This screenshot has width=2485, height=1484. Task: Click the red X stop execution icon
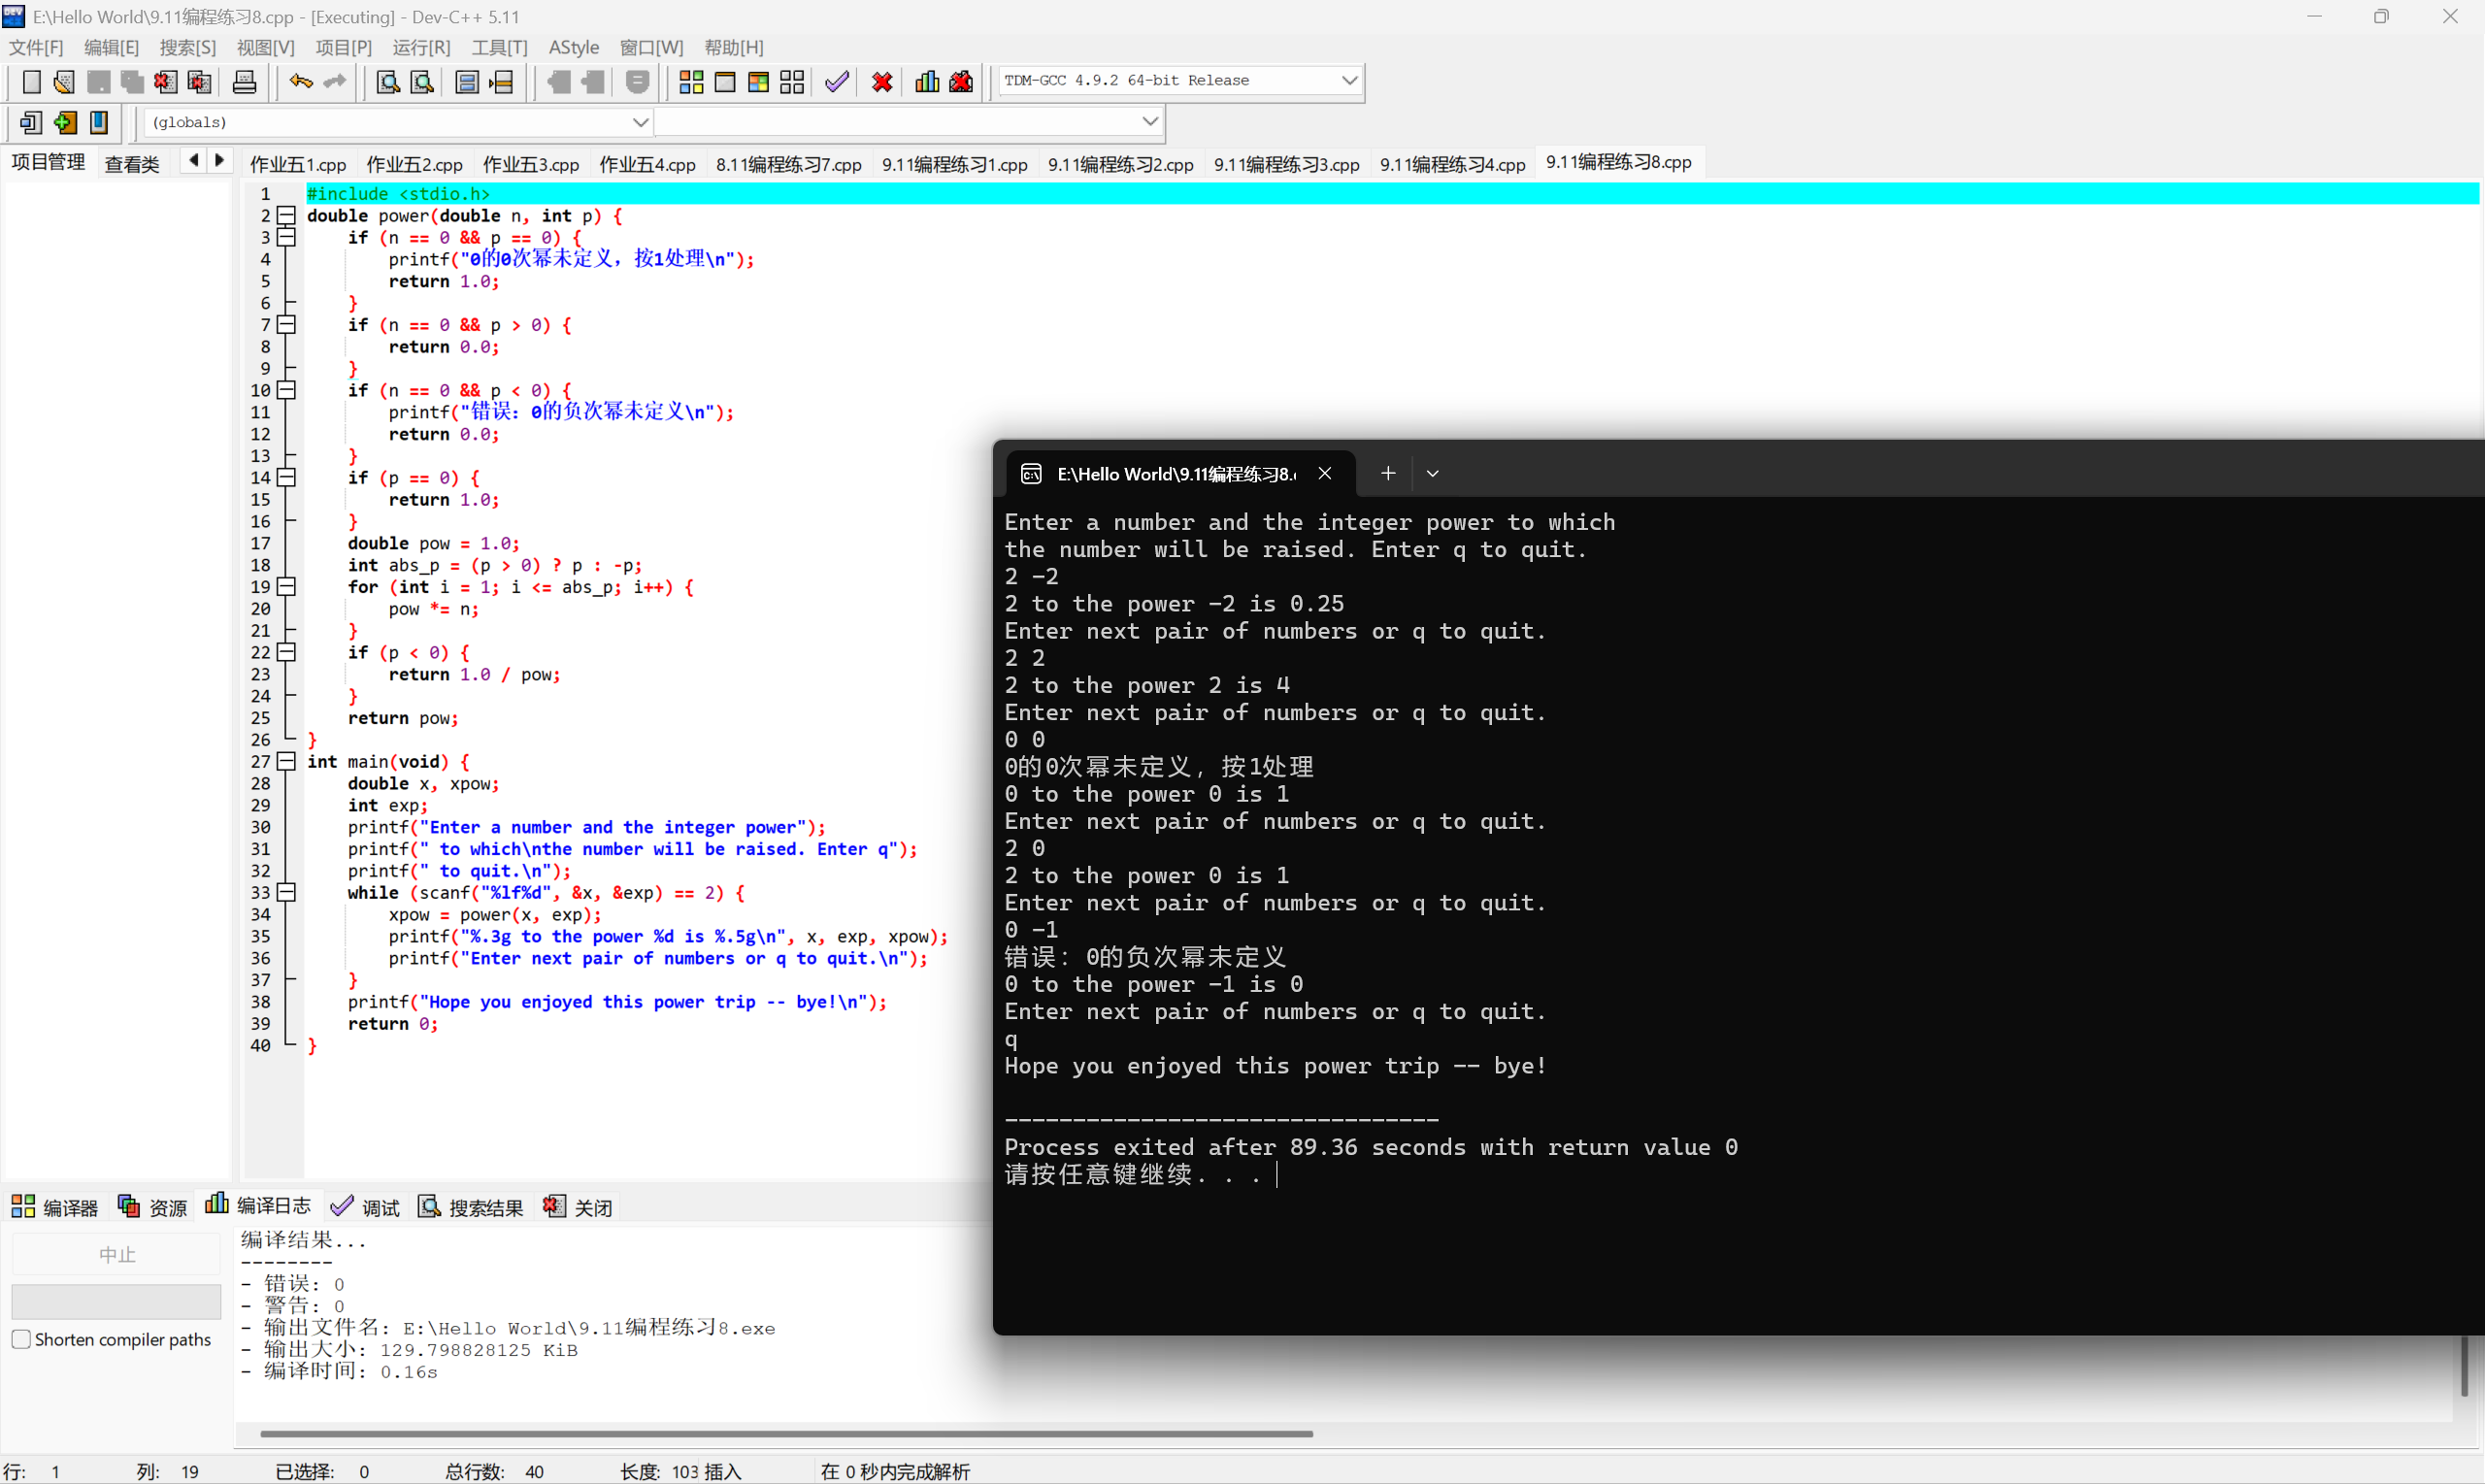click(881, 82)
